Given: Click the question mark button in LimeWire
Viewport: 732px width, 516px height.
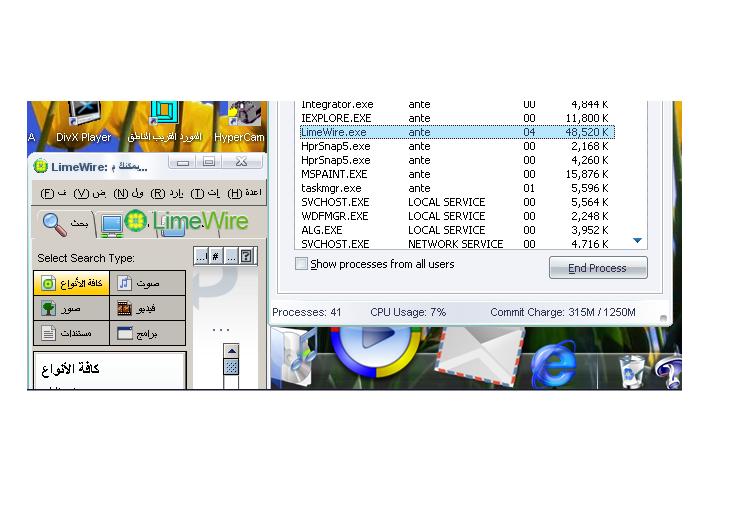Looking at the screenshot, I should (246, 256).
